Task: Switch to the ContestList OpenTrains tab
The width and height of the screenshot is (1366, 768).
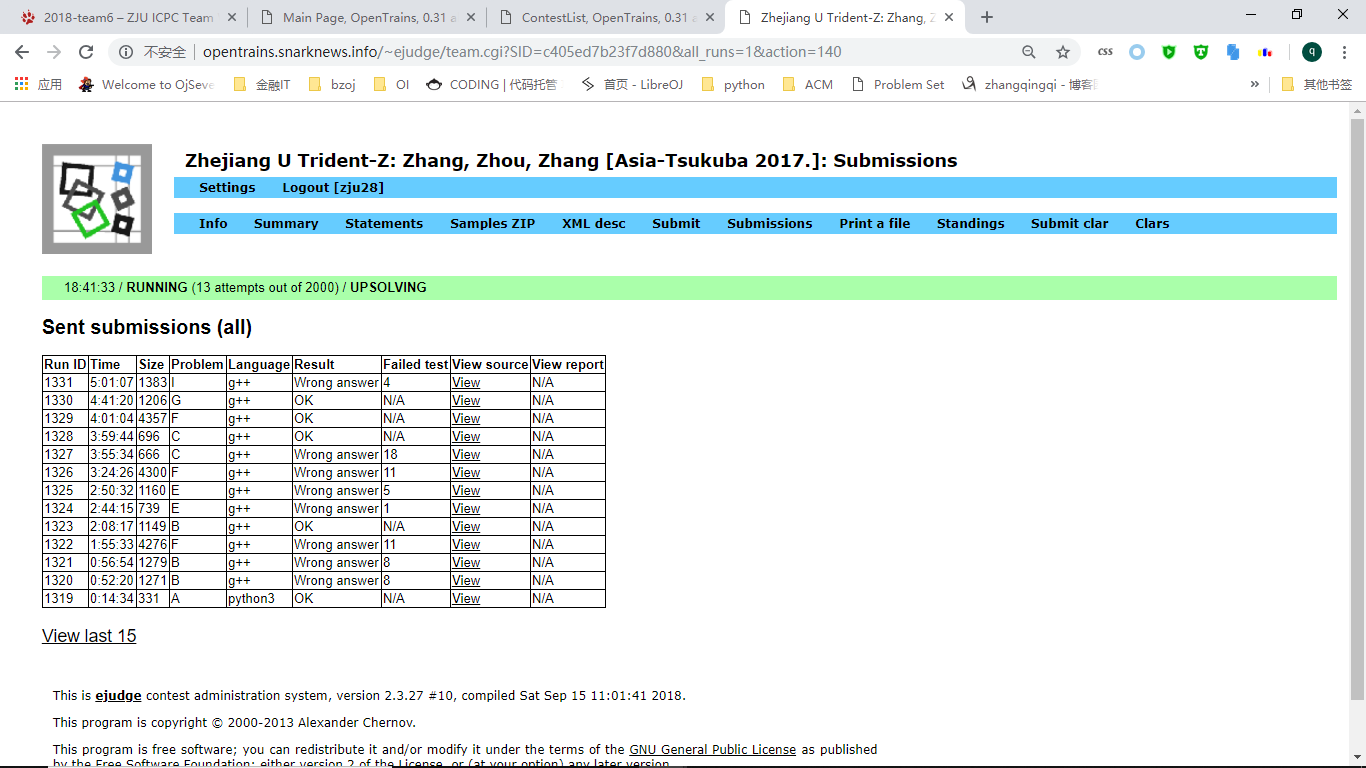Action: (607, 17)
